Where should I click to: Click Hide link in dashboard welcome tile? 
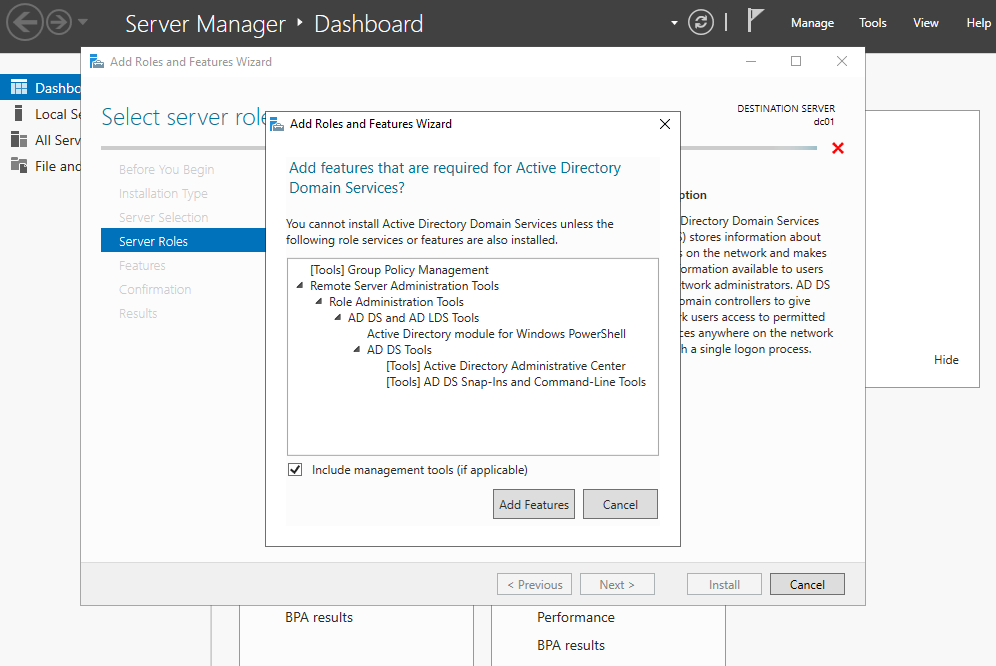[x=946, y=360]
